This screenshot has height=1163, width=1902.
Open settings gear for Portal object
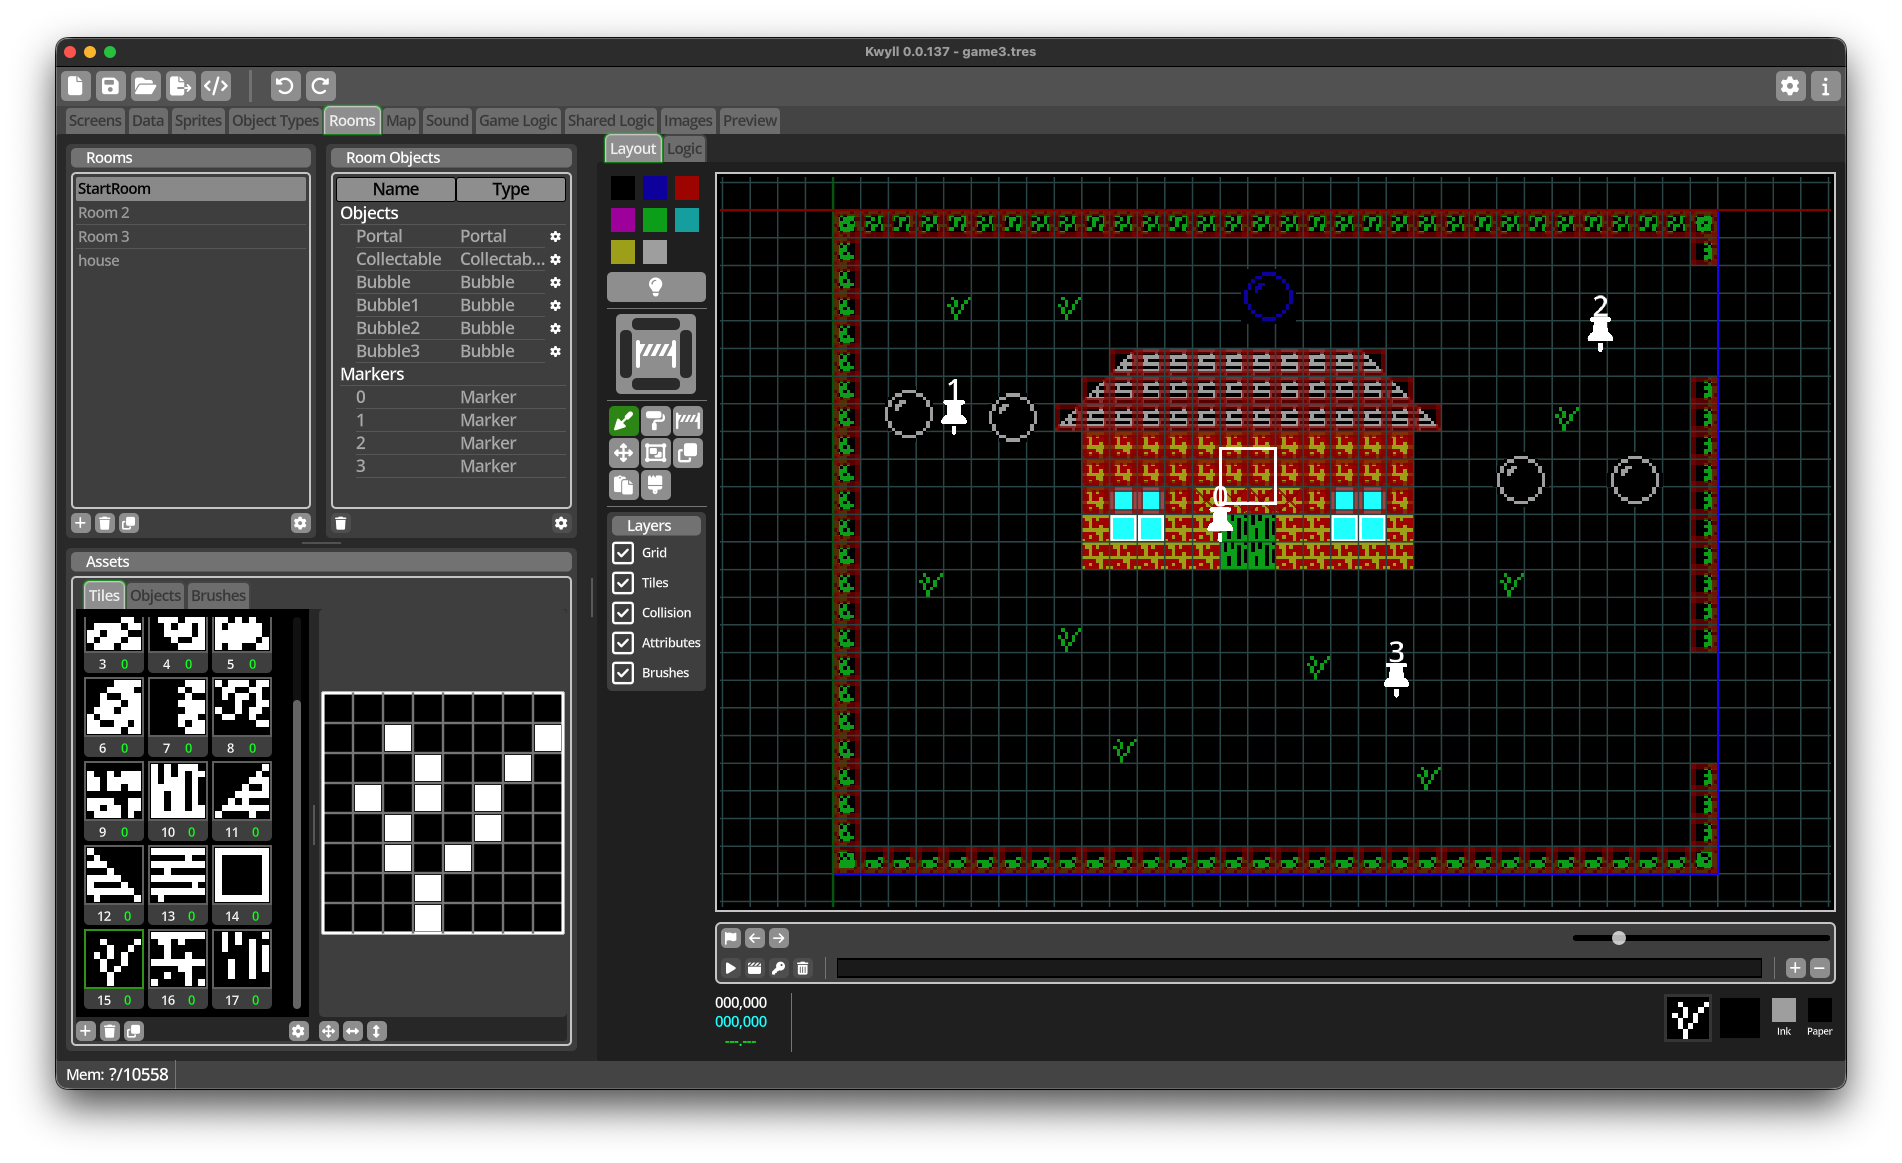coord(555,237)
